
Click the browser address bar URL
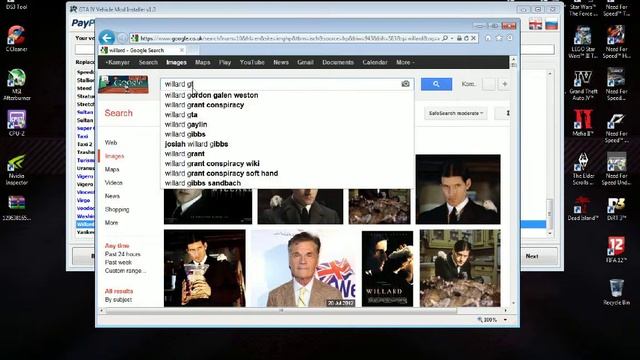[x=290, y=38]
